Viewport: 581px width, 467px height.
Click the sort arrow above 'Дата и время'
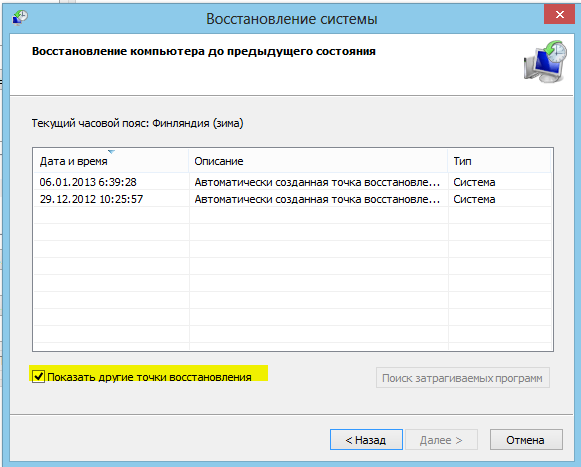pos(111,152)
